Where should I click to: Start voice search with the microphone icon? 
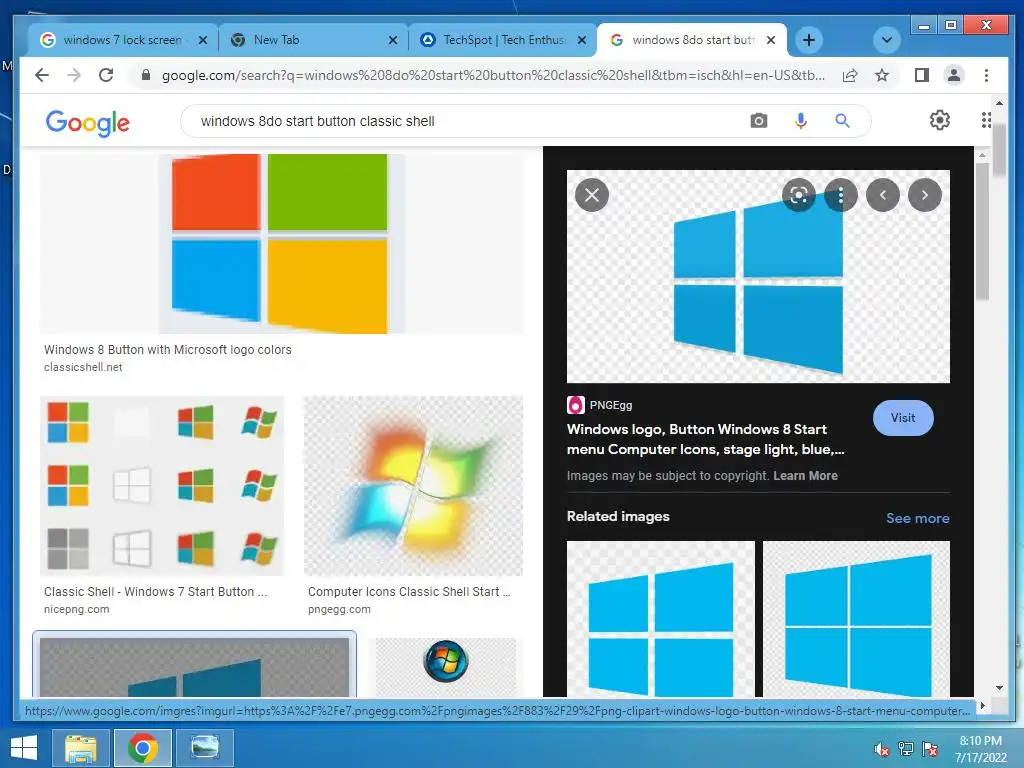point(801,121)
